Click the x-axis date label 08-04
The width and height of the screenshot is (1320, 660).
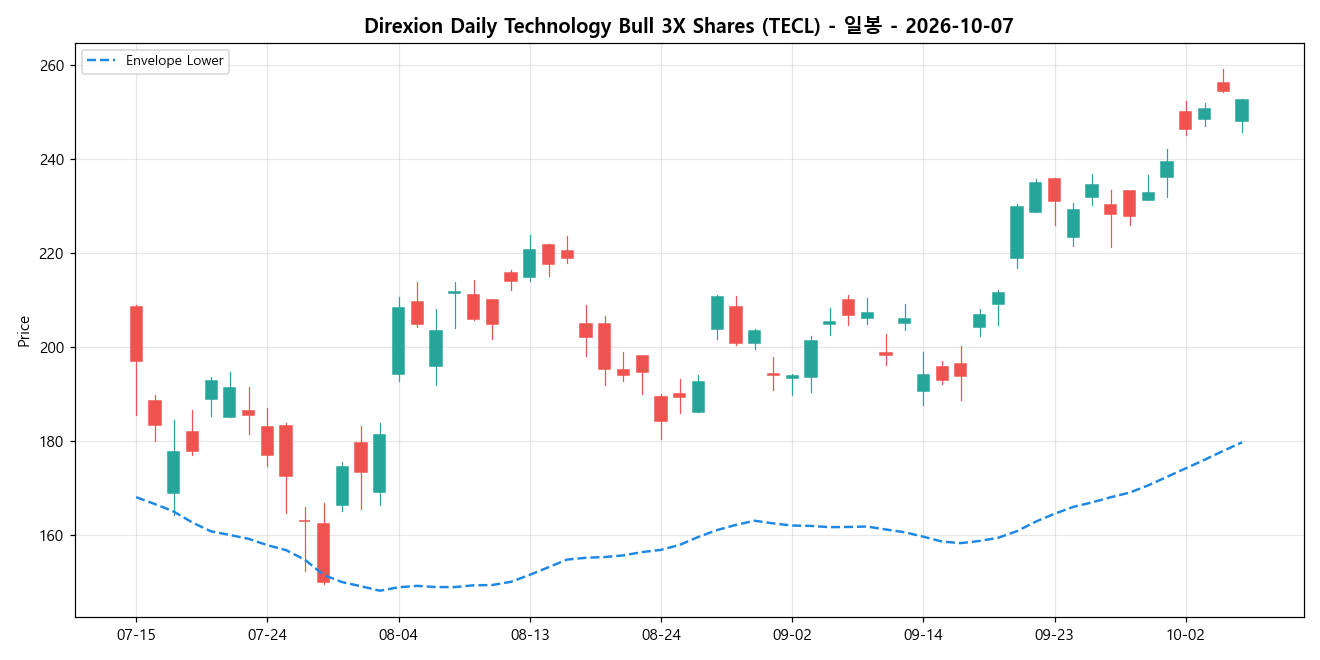pos(398,634)
